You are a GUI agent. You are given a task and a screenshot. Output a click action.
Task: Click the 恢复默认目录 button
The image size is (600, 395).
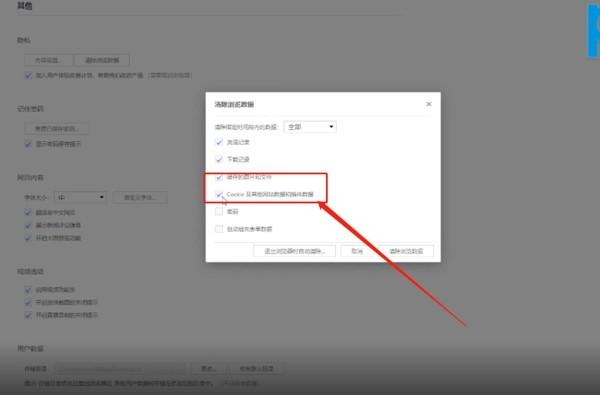(x=257, y=369)
